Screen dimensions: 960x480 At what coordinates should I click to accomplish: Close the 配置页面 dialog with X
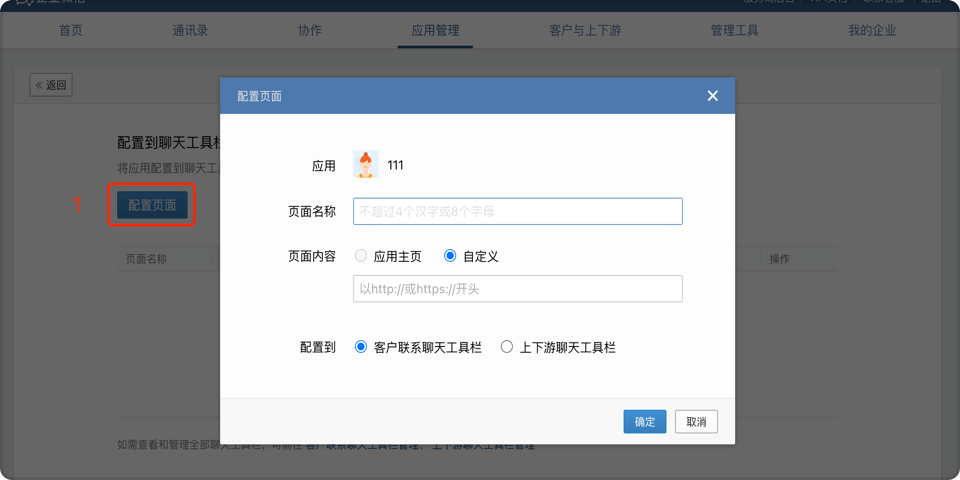click(x=712, y=96)
